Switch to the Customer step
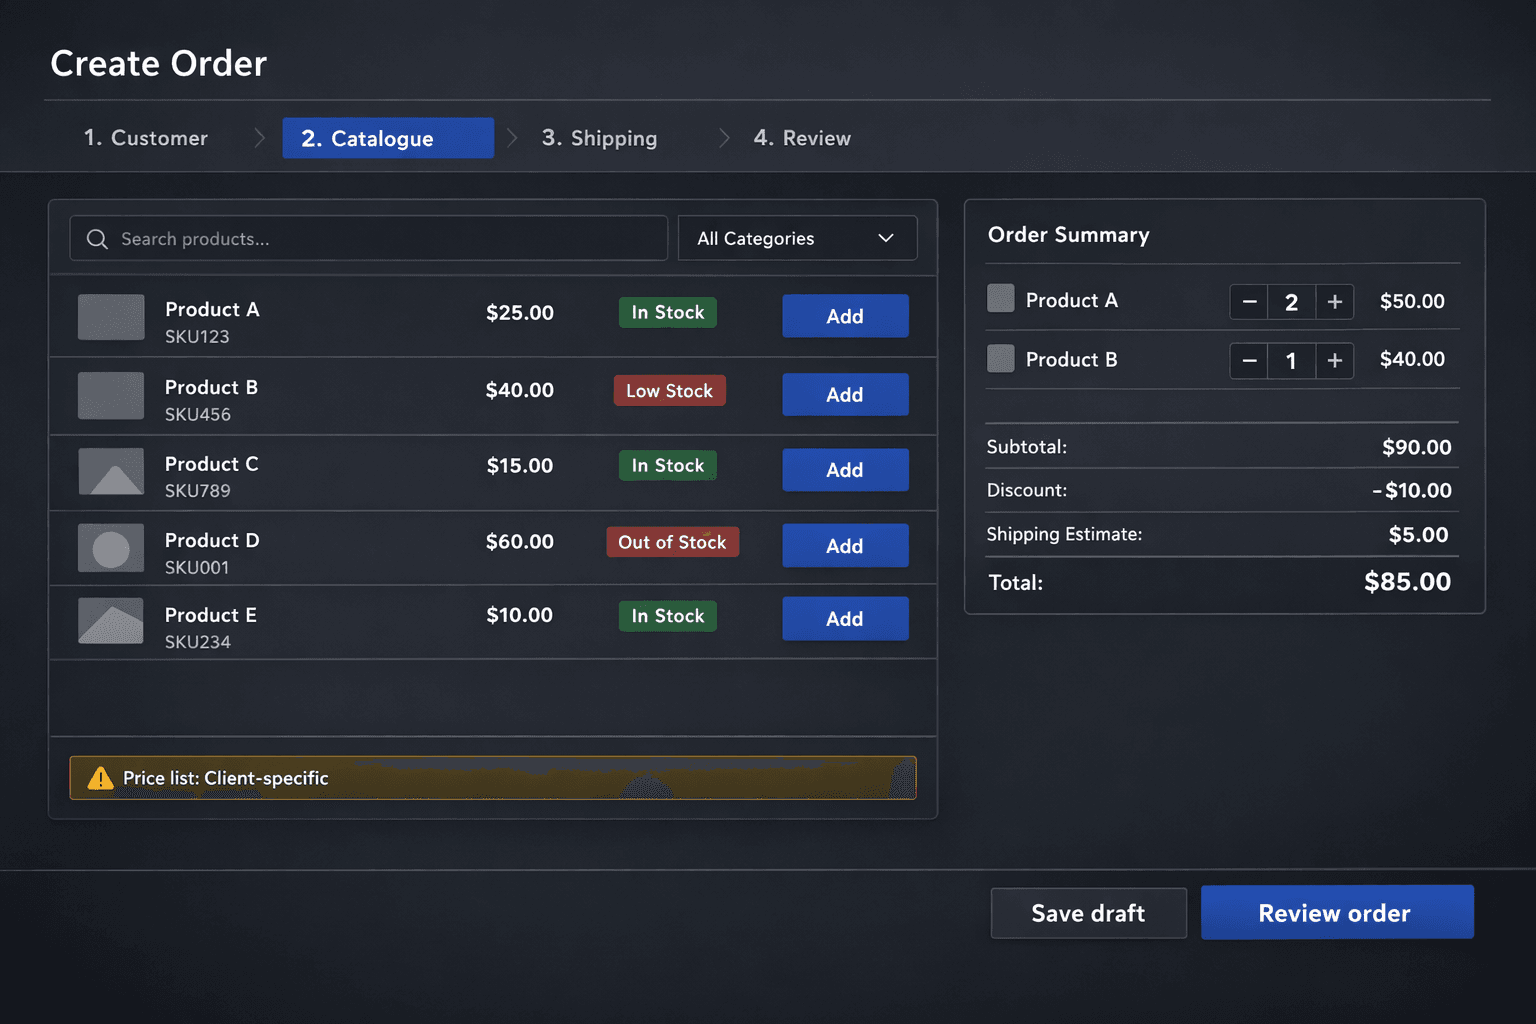The height and width of the screenshot is (1024, 1536). pos(145,138)
